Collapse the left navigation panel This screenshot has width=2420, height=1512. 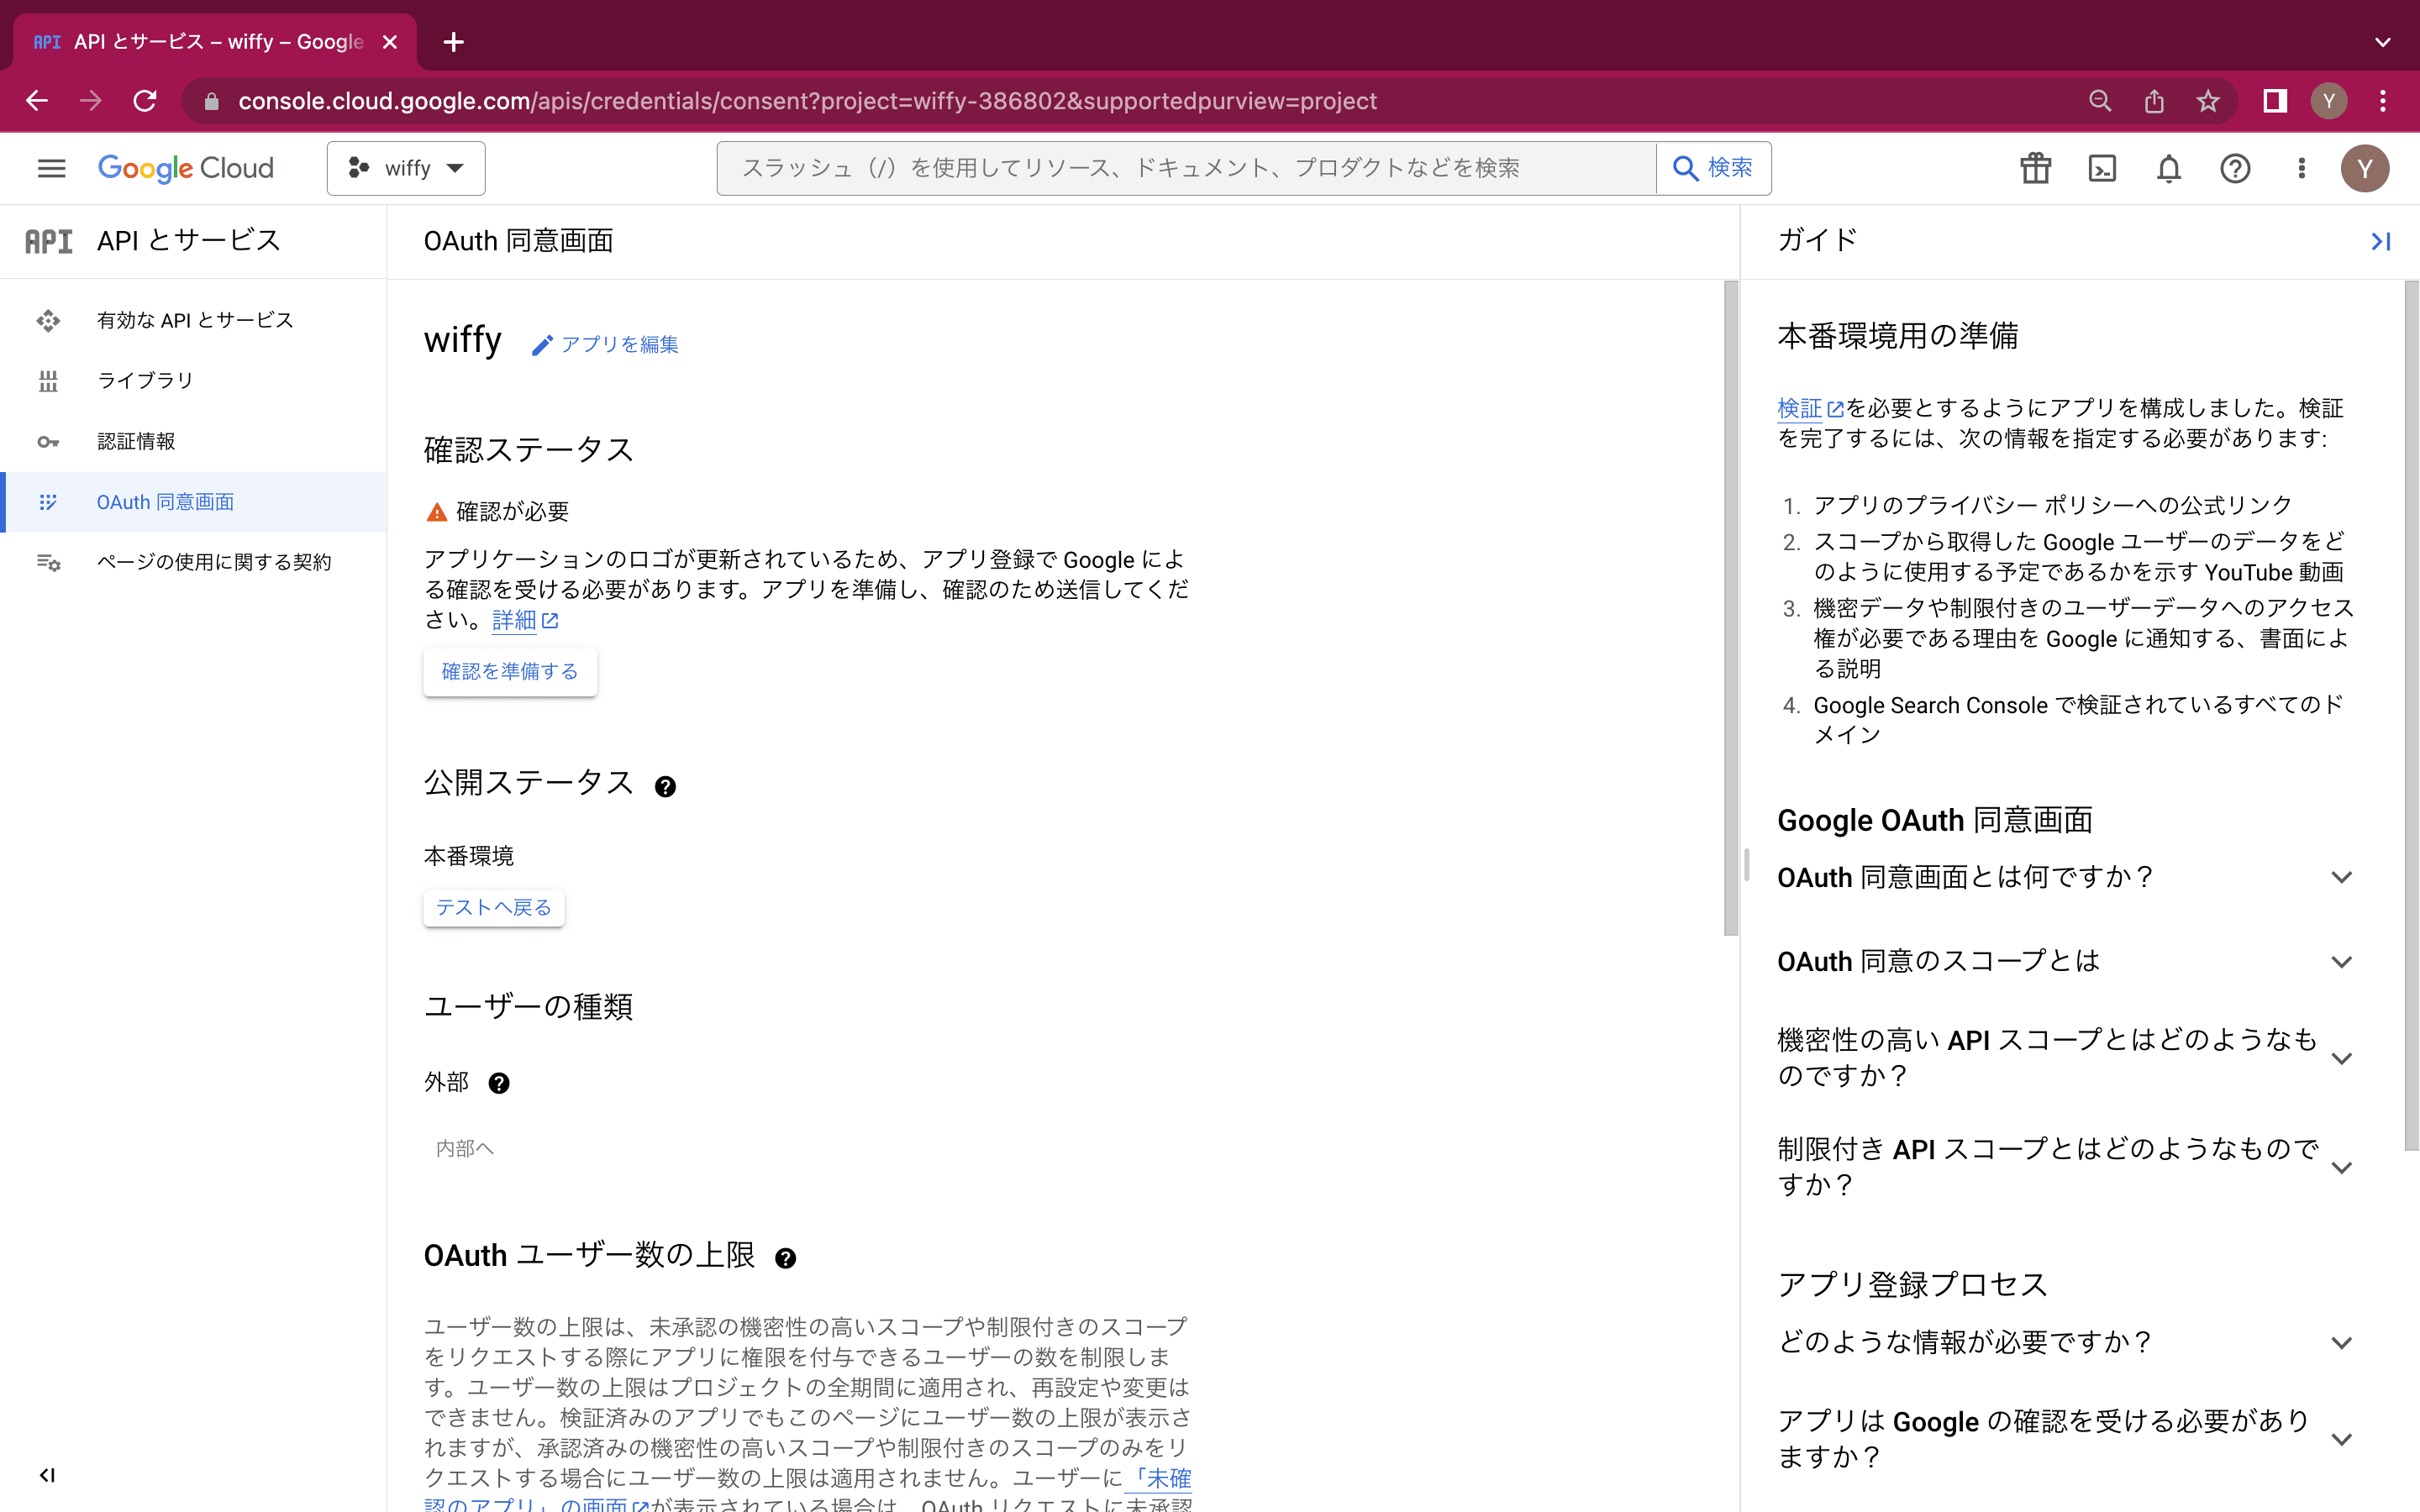point(47,1475)
